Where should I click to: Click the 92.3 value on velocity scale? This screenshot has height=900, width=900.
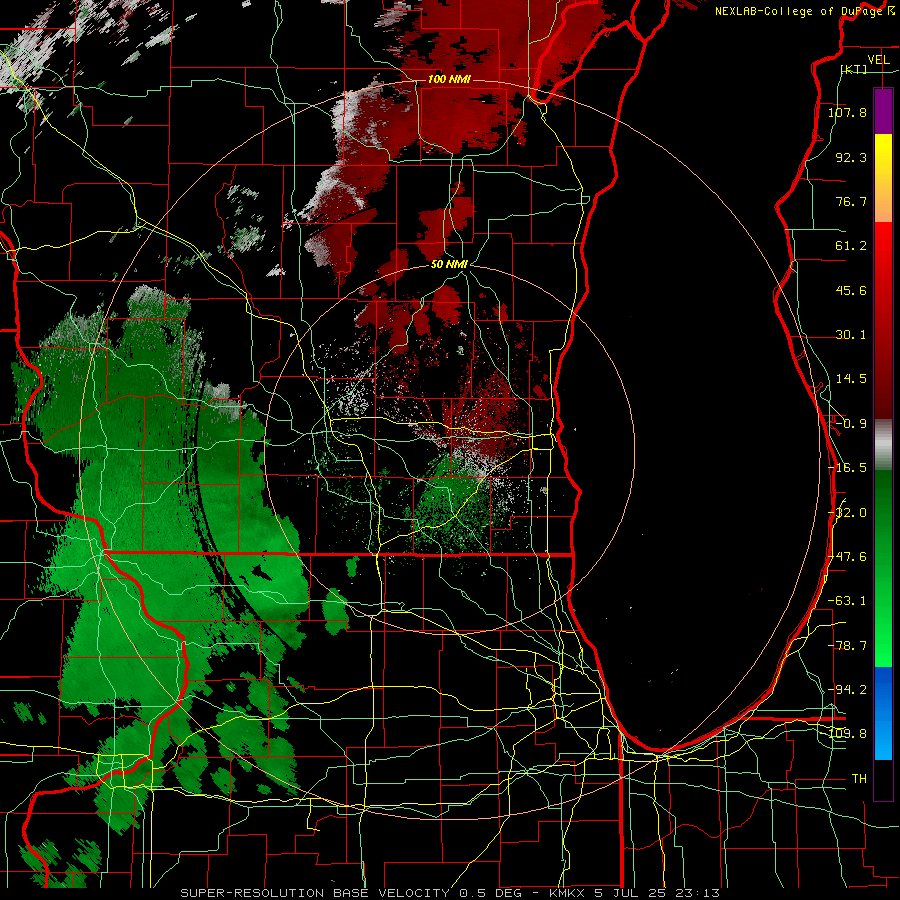pyautogui.click(x=851, y=157)
